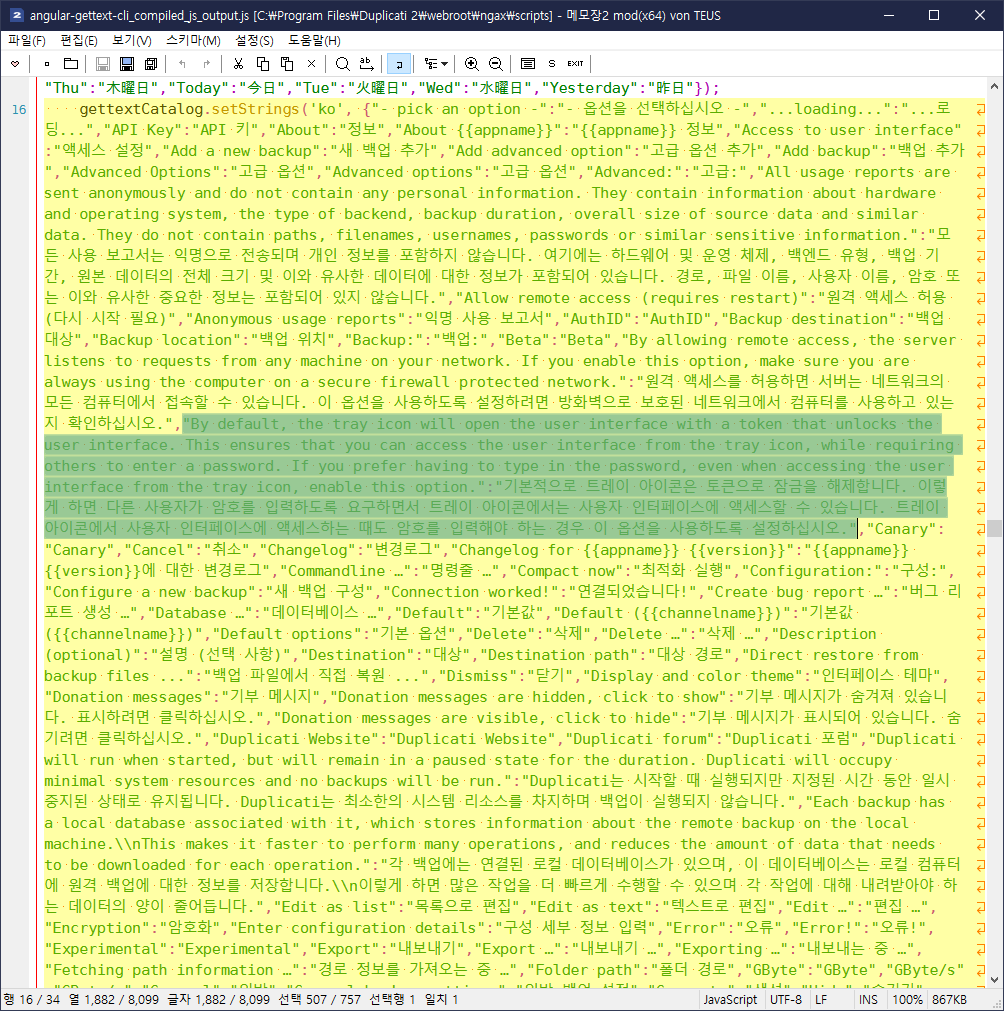
Task: Click the line position '행 16 / 34' status
Action: click(x=32, y=999)
